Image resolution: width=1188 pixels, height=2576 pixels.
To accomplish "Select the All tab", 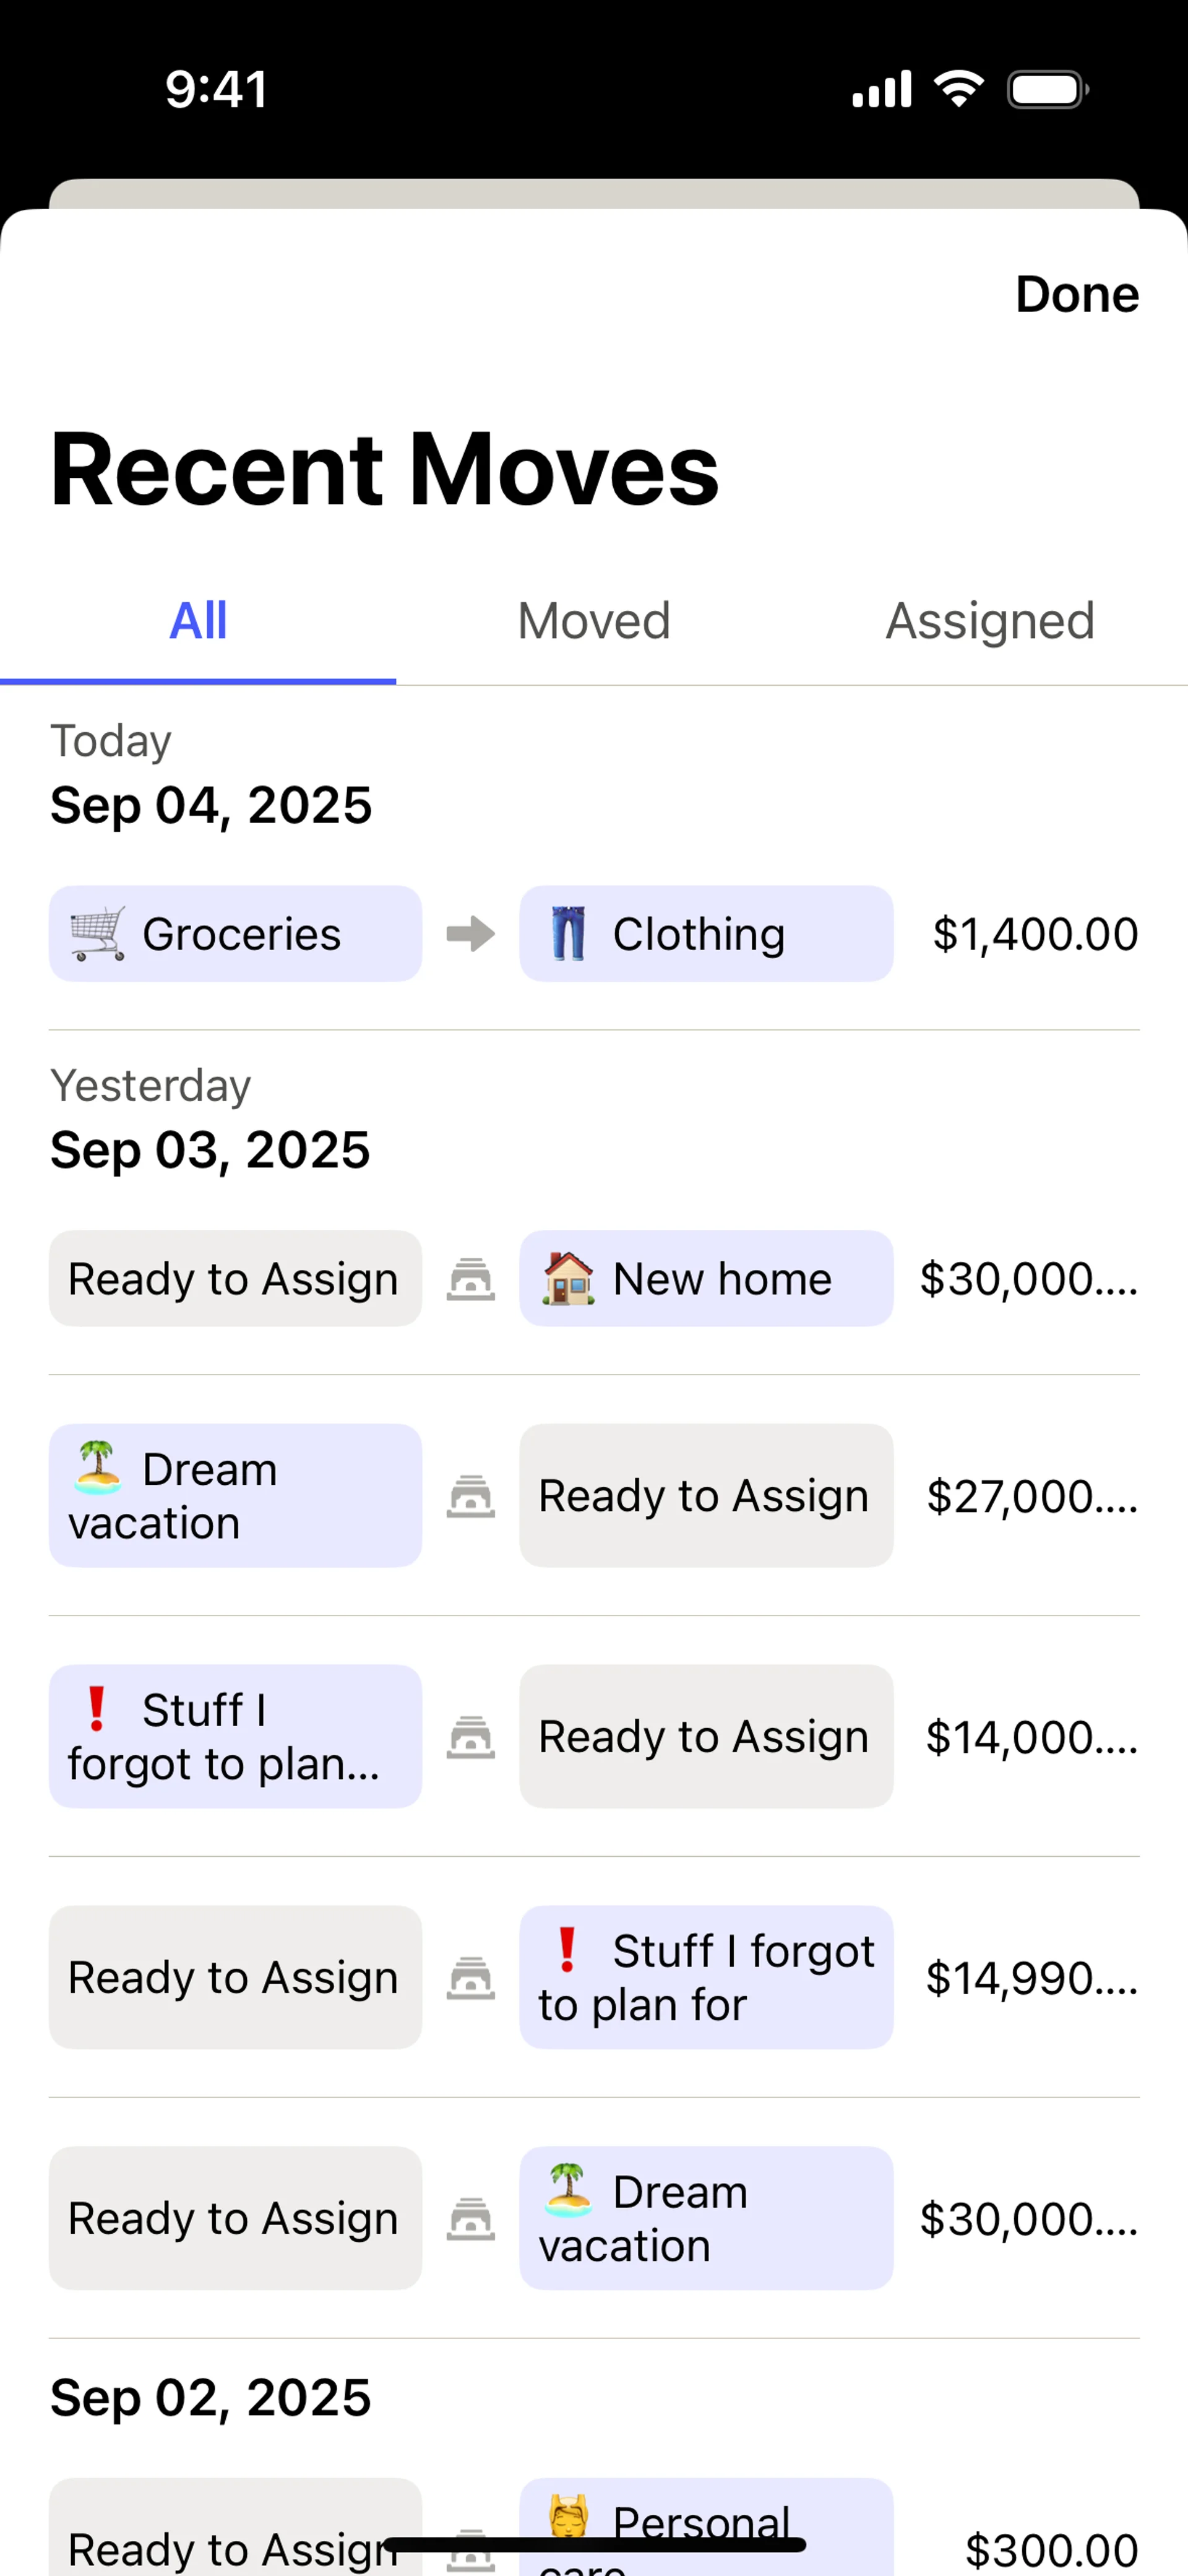I will (198, 621).
